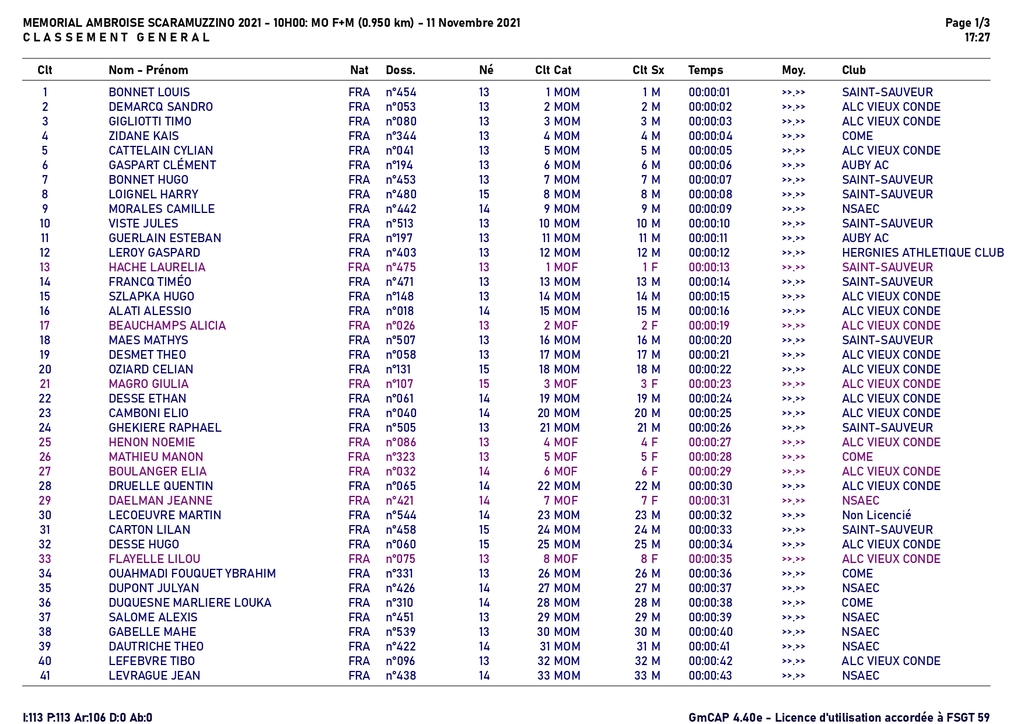Select the name HACHE LAURELIA
1024x724 pixels.
[157, 267]
